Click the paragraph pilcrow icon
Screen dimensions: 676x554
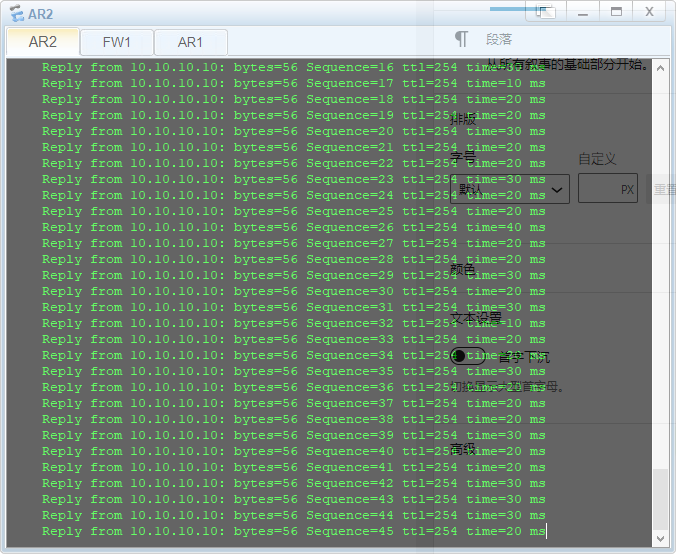pos(461,39)
